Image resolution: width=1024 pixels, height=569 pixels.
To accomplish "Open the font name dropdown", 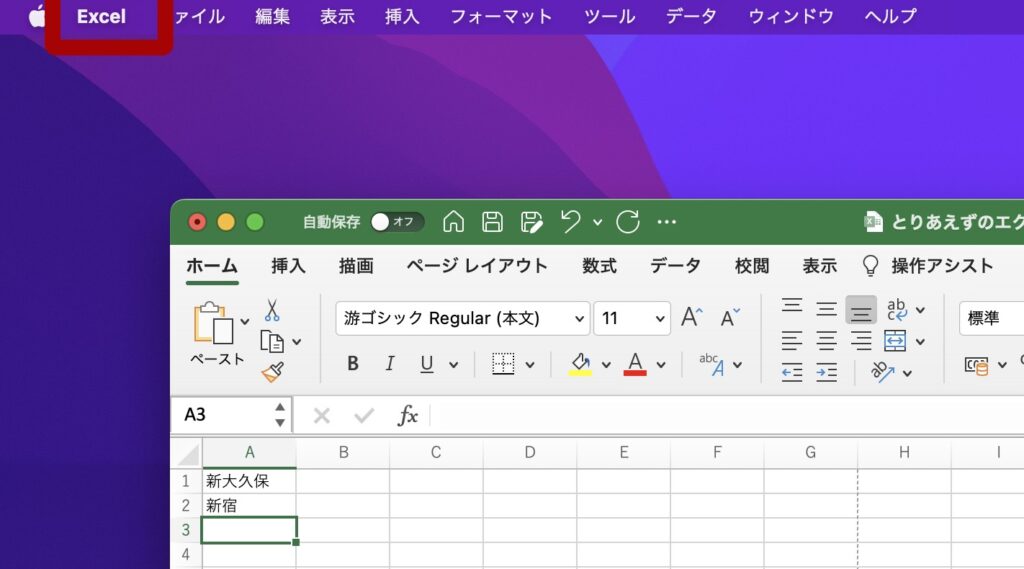I will [579, 319].
